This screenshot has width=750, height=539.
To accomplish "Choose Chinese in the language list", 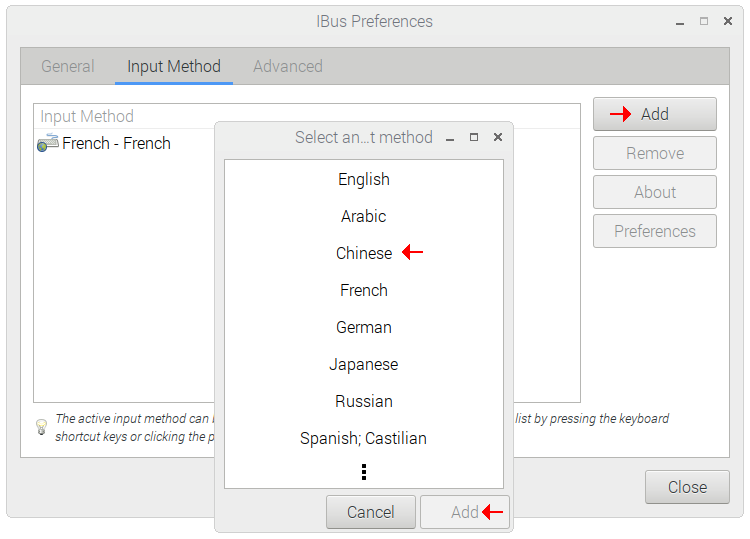I will point(364,253).
